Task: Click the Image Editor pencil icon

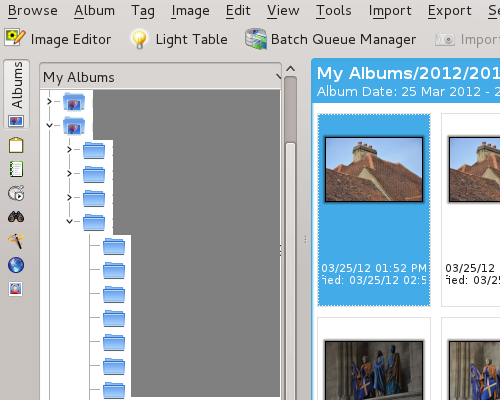Action: pyautogui.click(x=15, y=38)
